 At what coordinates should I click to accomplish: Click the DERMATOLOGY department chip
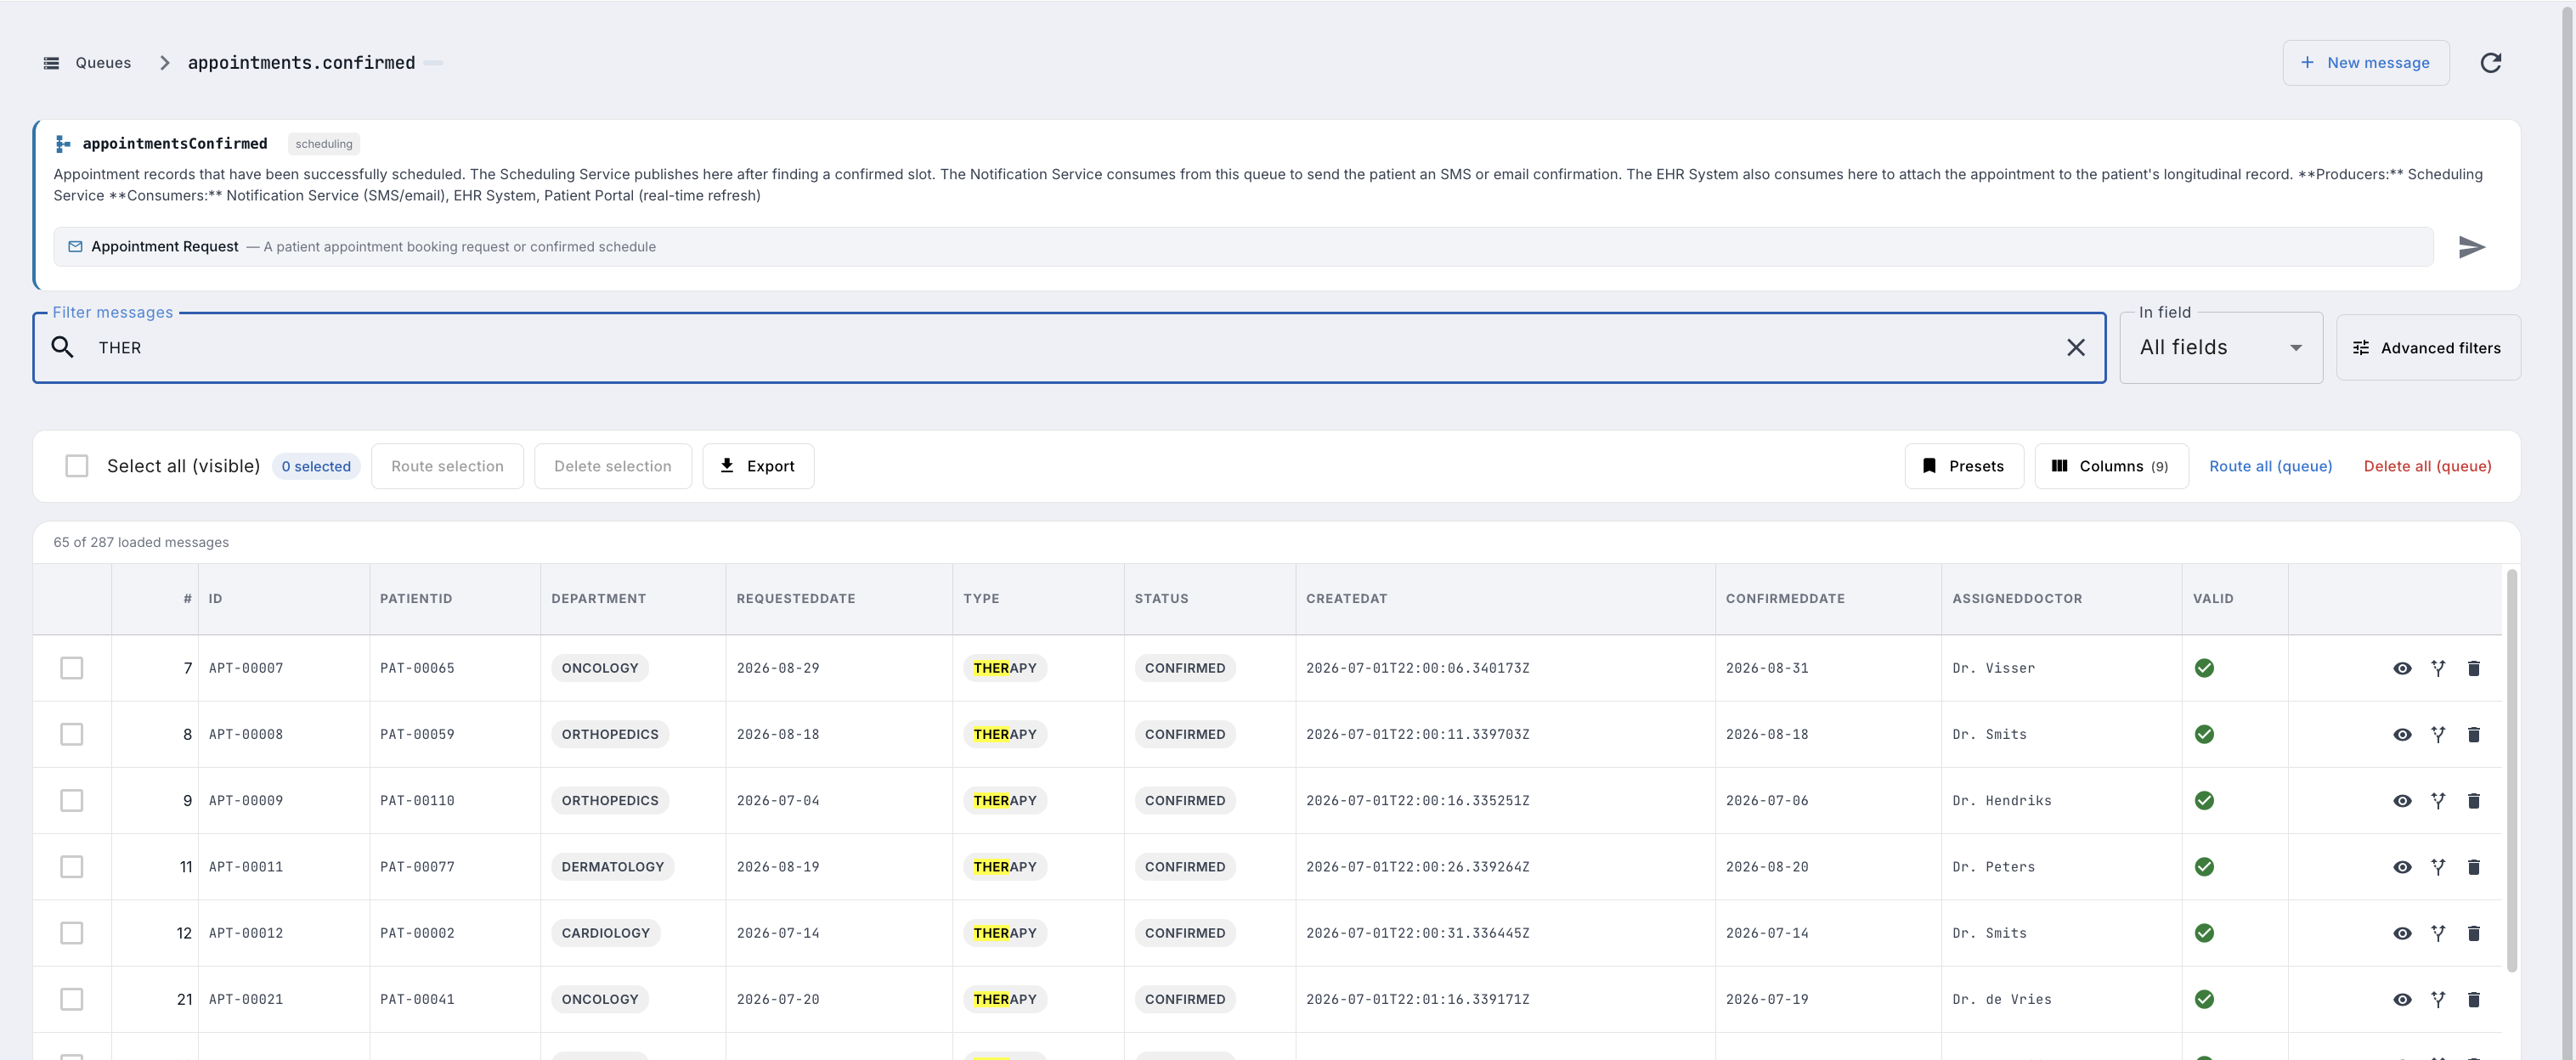[x=612, y=867]
